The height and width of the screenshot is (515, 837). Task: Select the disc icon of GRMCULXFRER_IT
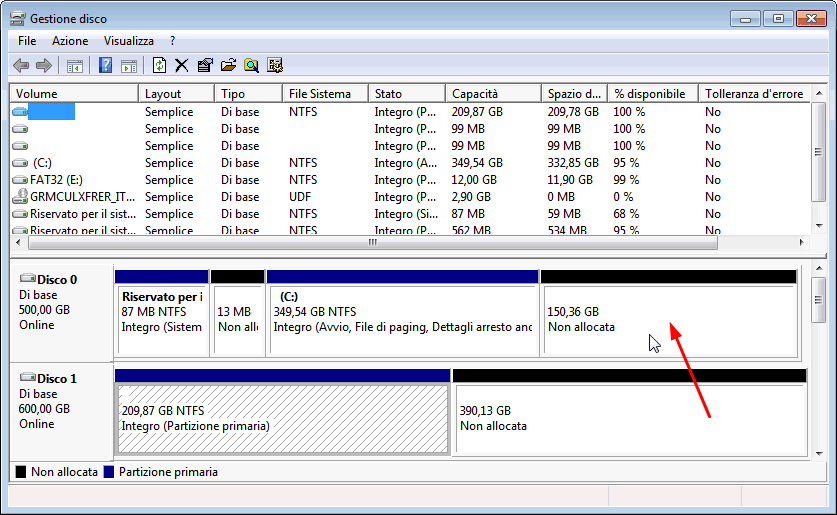[20, 196]
